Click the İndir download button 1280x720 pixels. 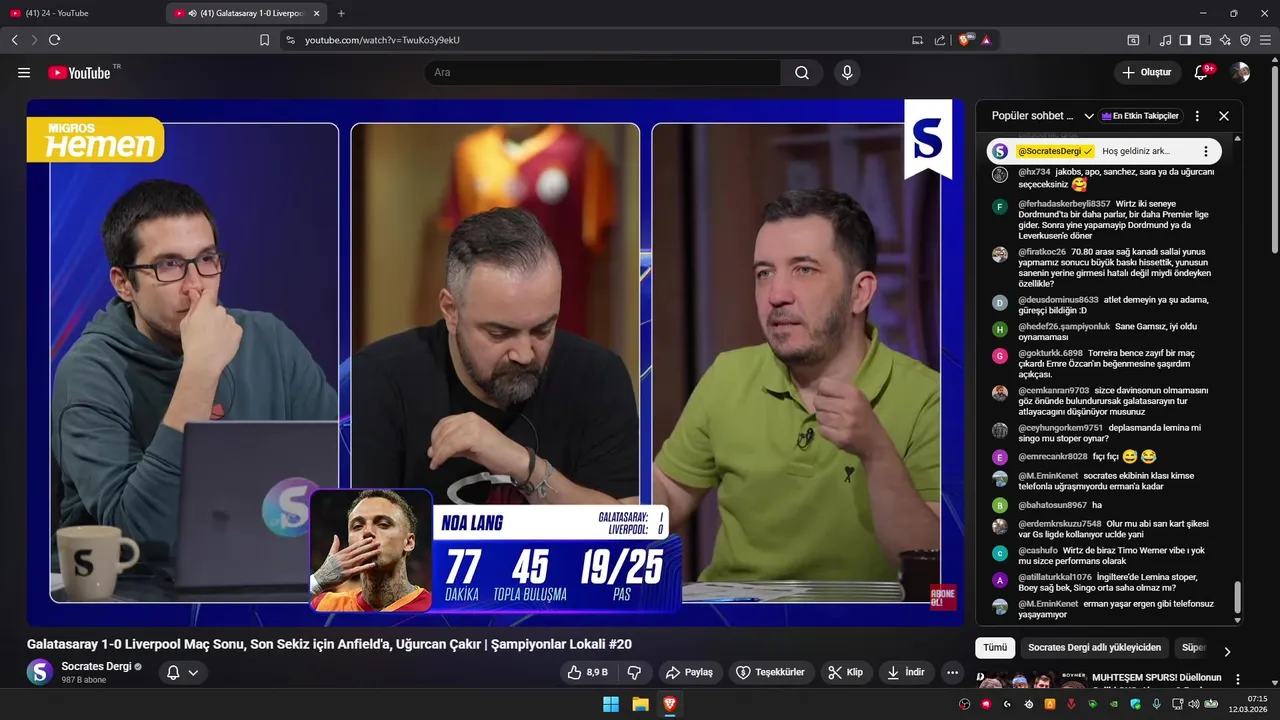(905, 672)
